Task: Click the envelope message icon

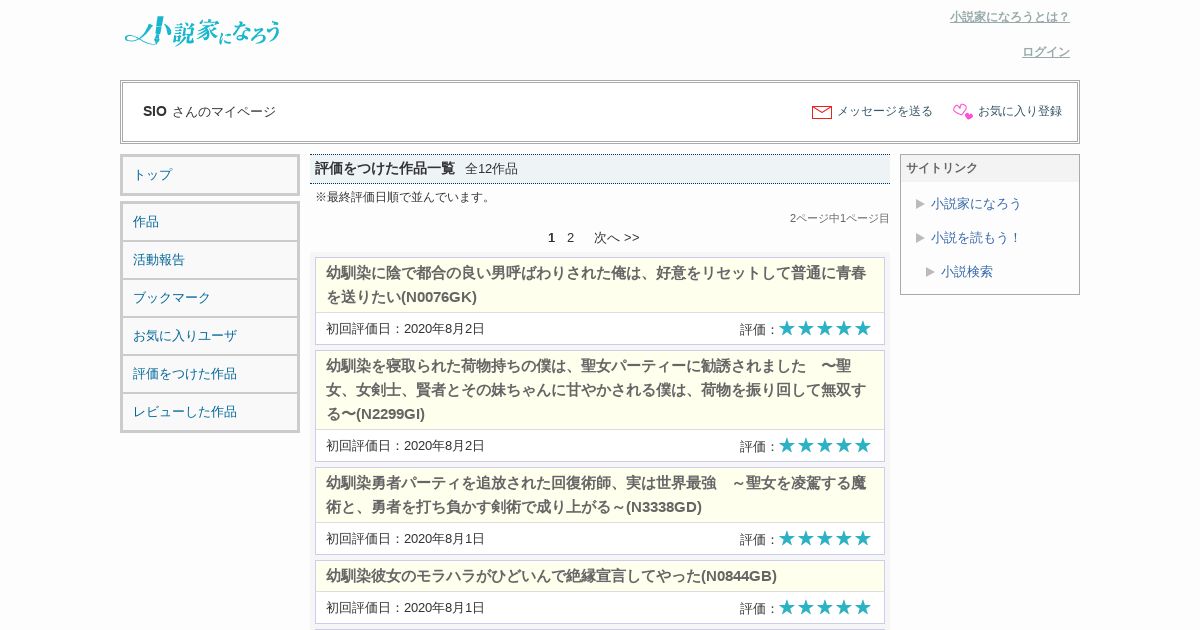Action: point(822,112)
